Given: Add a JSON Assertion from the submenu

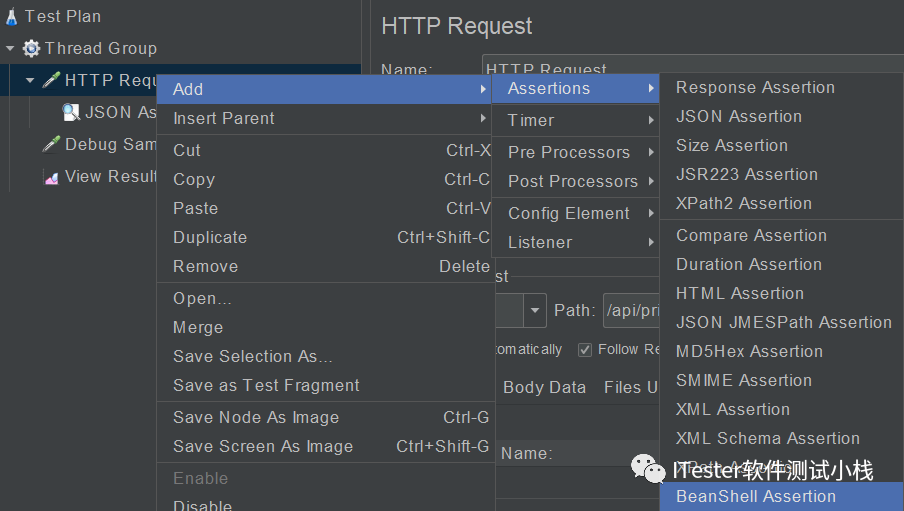Looking at the screenshot, I should 781,116.
